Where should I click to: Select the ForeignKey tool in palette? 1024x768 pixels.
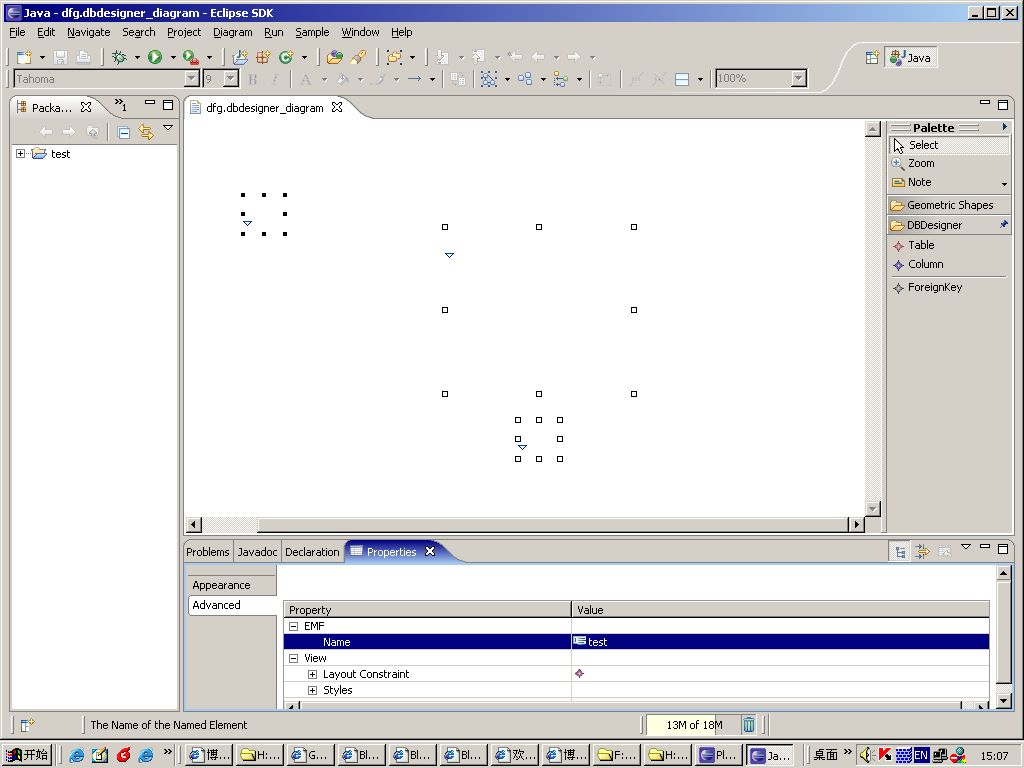[935, 287]
